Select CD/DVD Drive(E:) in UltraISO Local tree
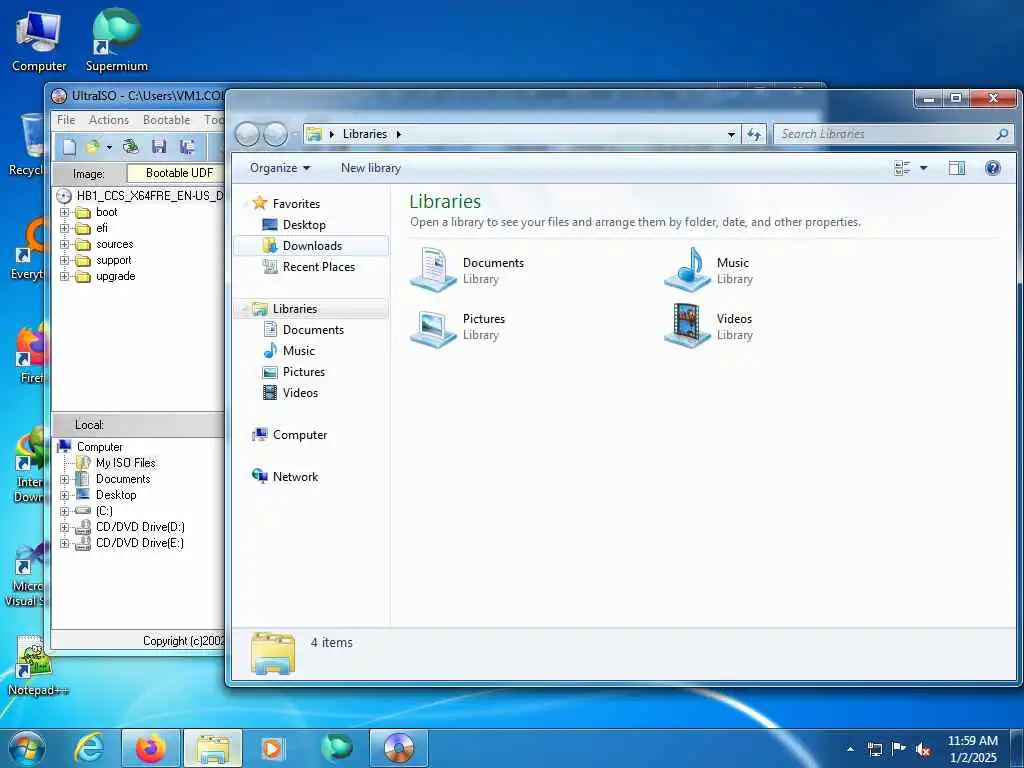The height and width of the screenshot is (768, 1024). click(140, 543)
